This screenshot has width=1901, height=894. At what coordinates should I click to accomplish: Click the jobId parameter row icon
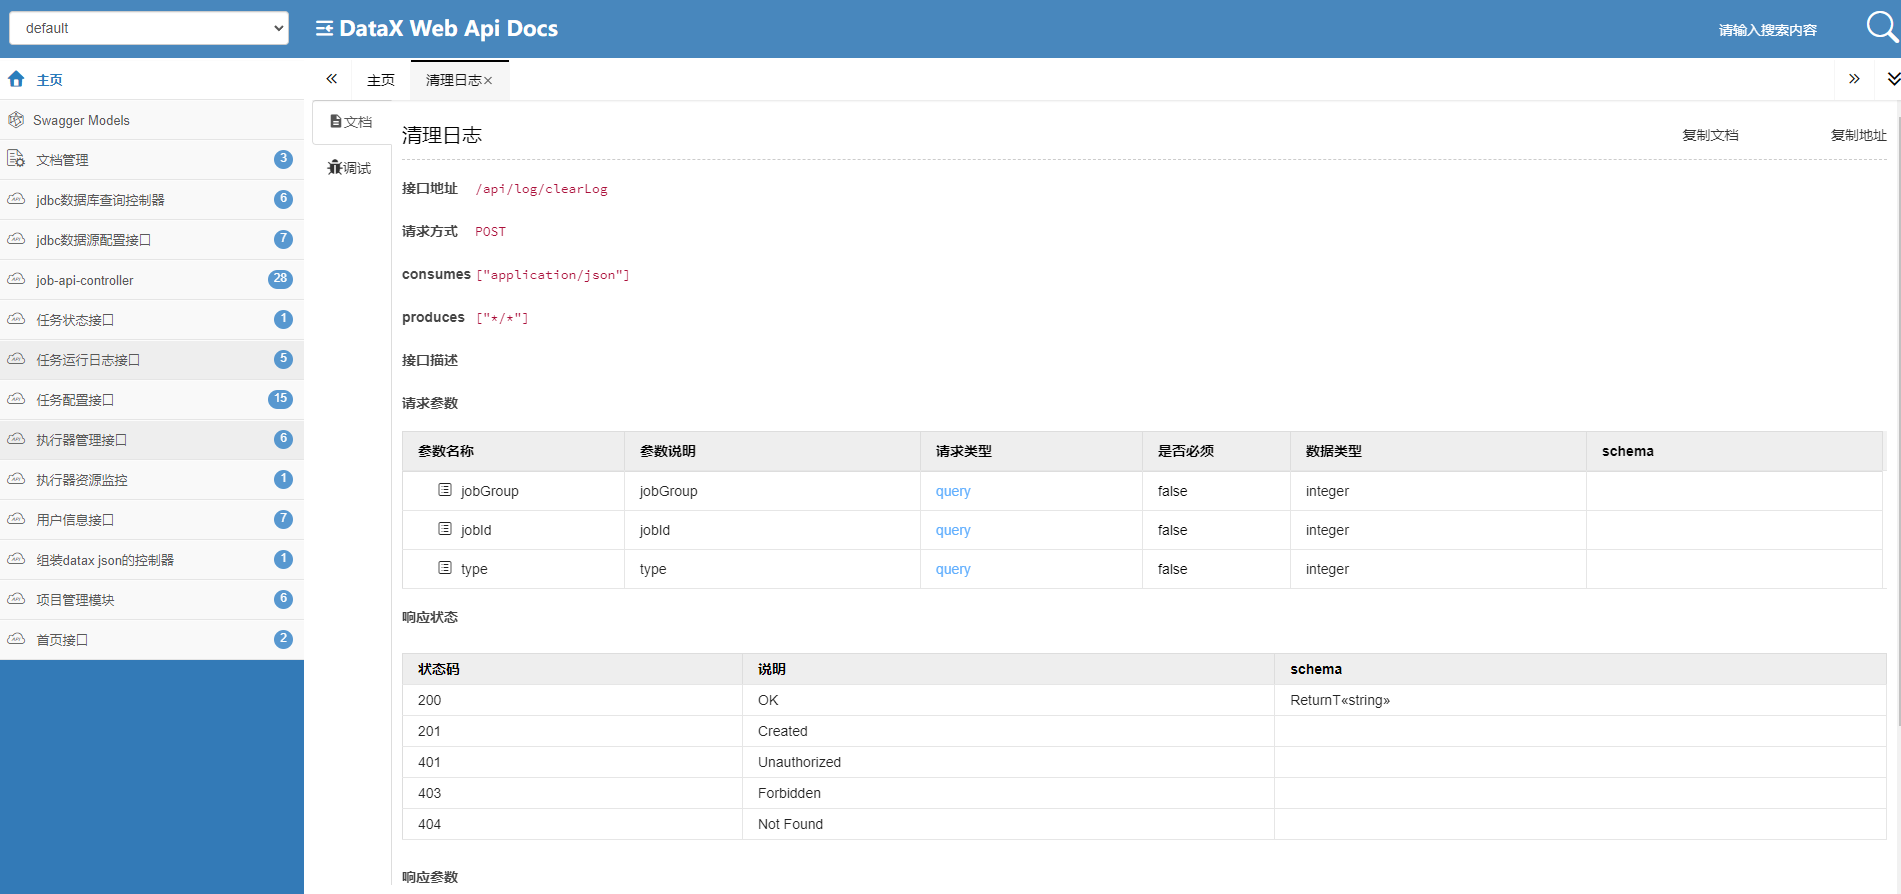pos(445,529)
